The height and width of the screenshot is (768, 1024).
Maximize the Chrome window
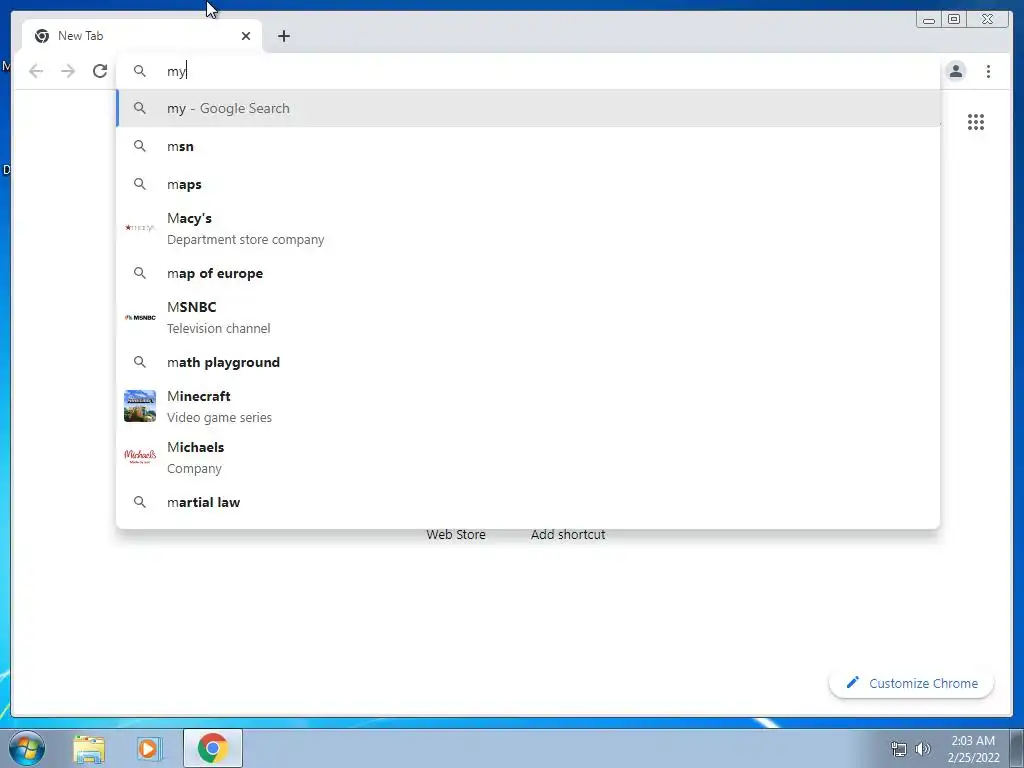(954, 20)
